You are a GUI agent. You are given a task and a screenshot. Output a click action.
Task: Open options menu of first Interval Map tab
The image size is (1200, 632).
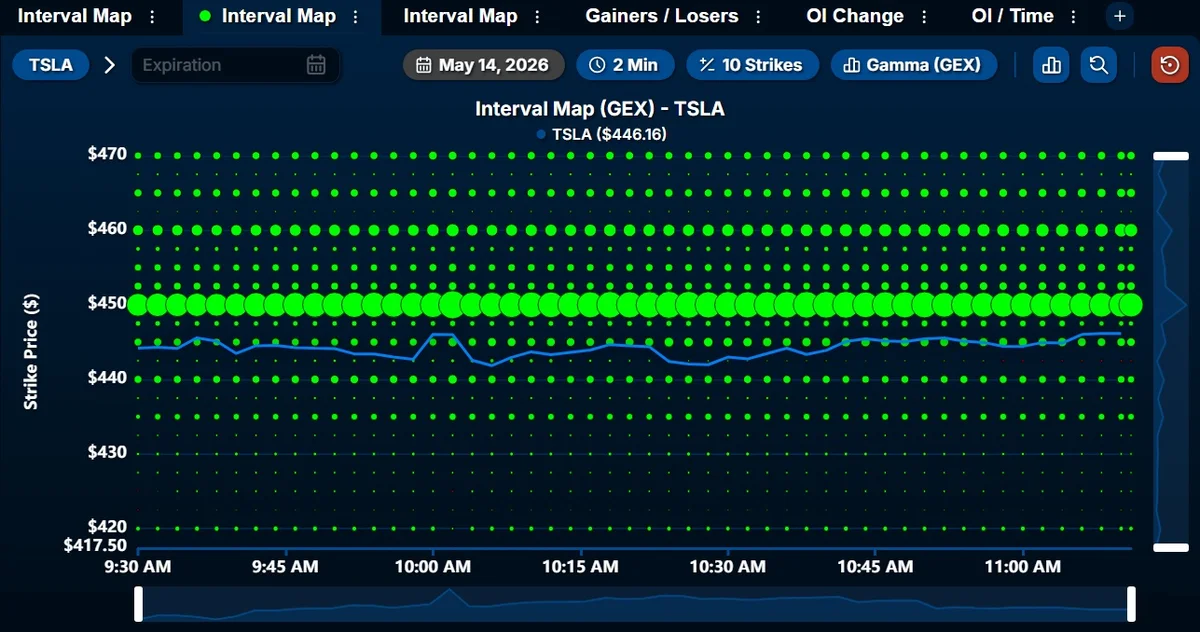click(x=152, y=17)
